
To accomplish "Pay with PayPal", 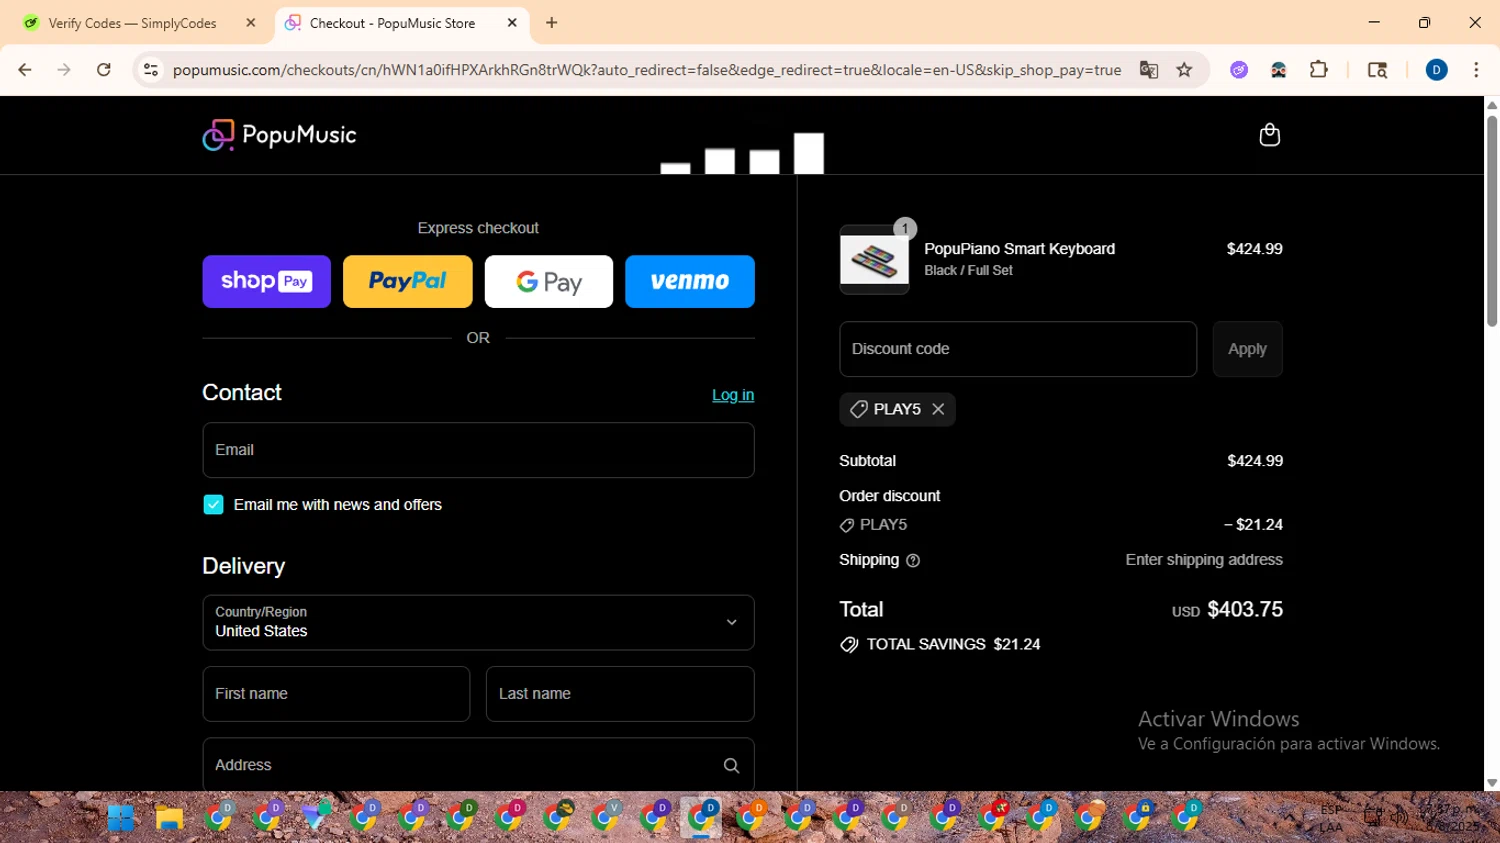I will pyautogui.click(x=408, y=282).
